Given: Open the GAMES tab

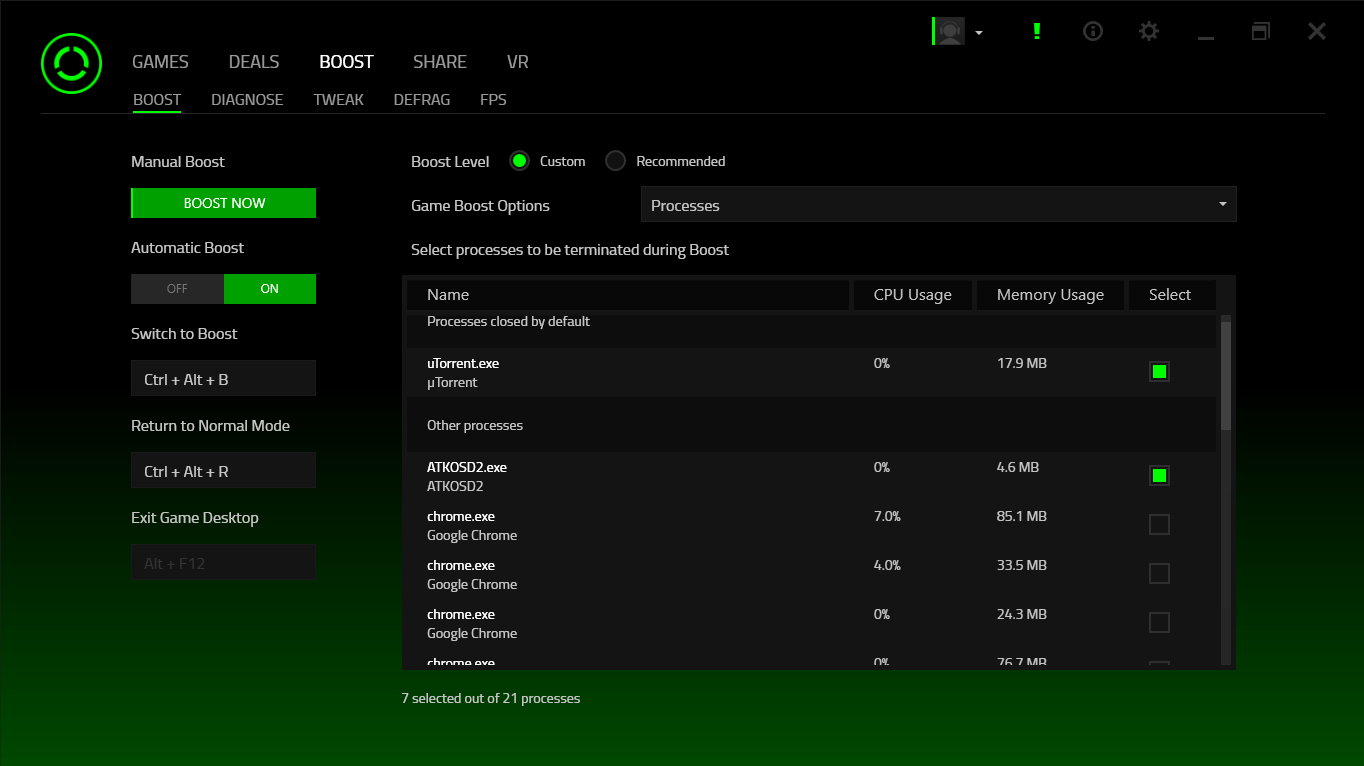Looking at the screenshot, I should [160, 61].
